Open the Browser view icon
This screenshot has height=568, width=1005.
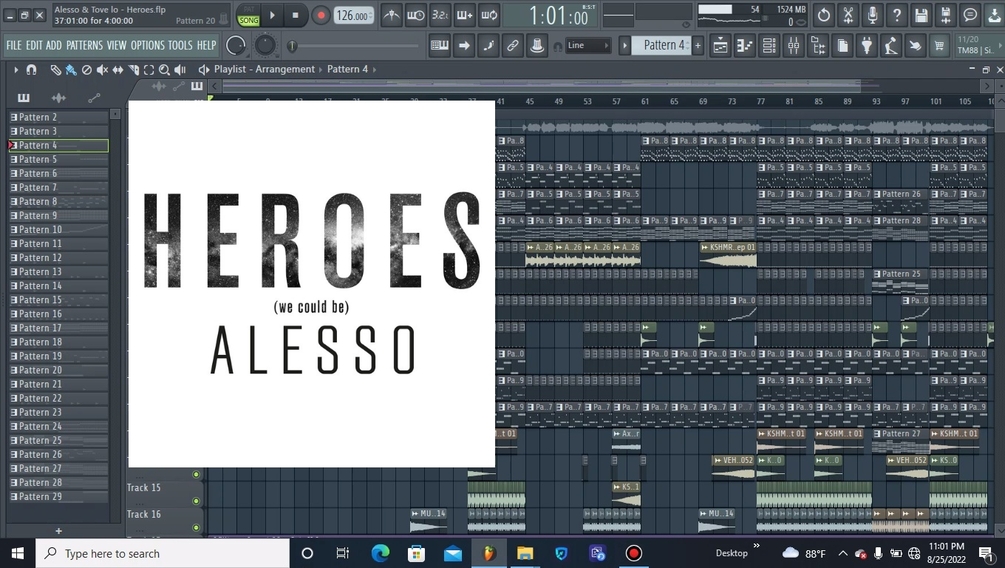click(818, 46)
